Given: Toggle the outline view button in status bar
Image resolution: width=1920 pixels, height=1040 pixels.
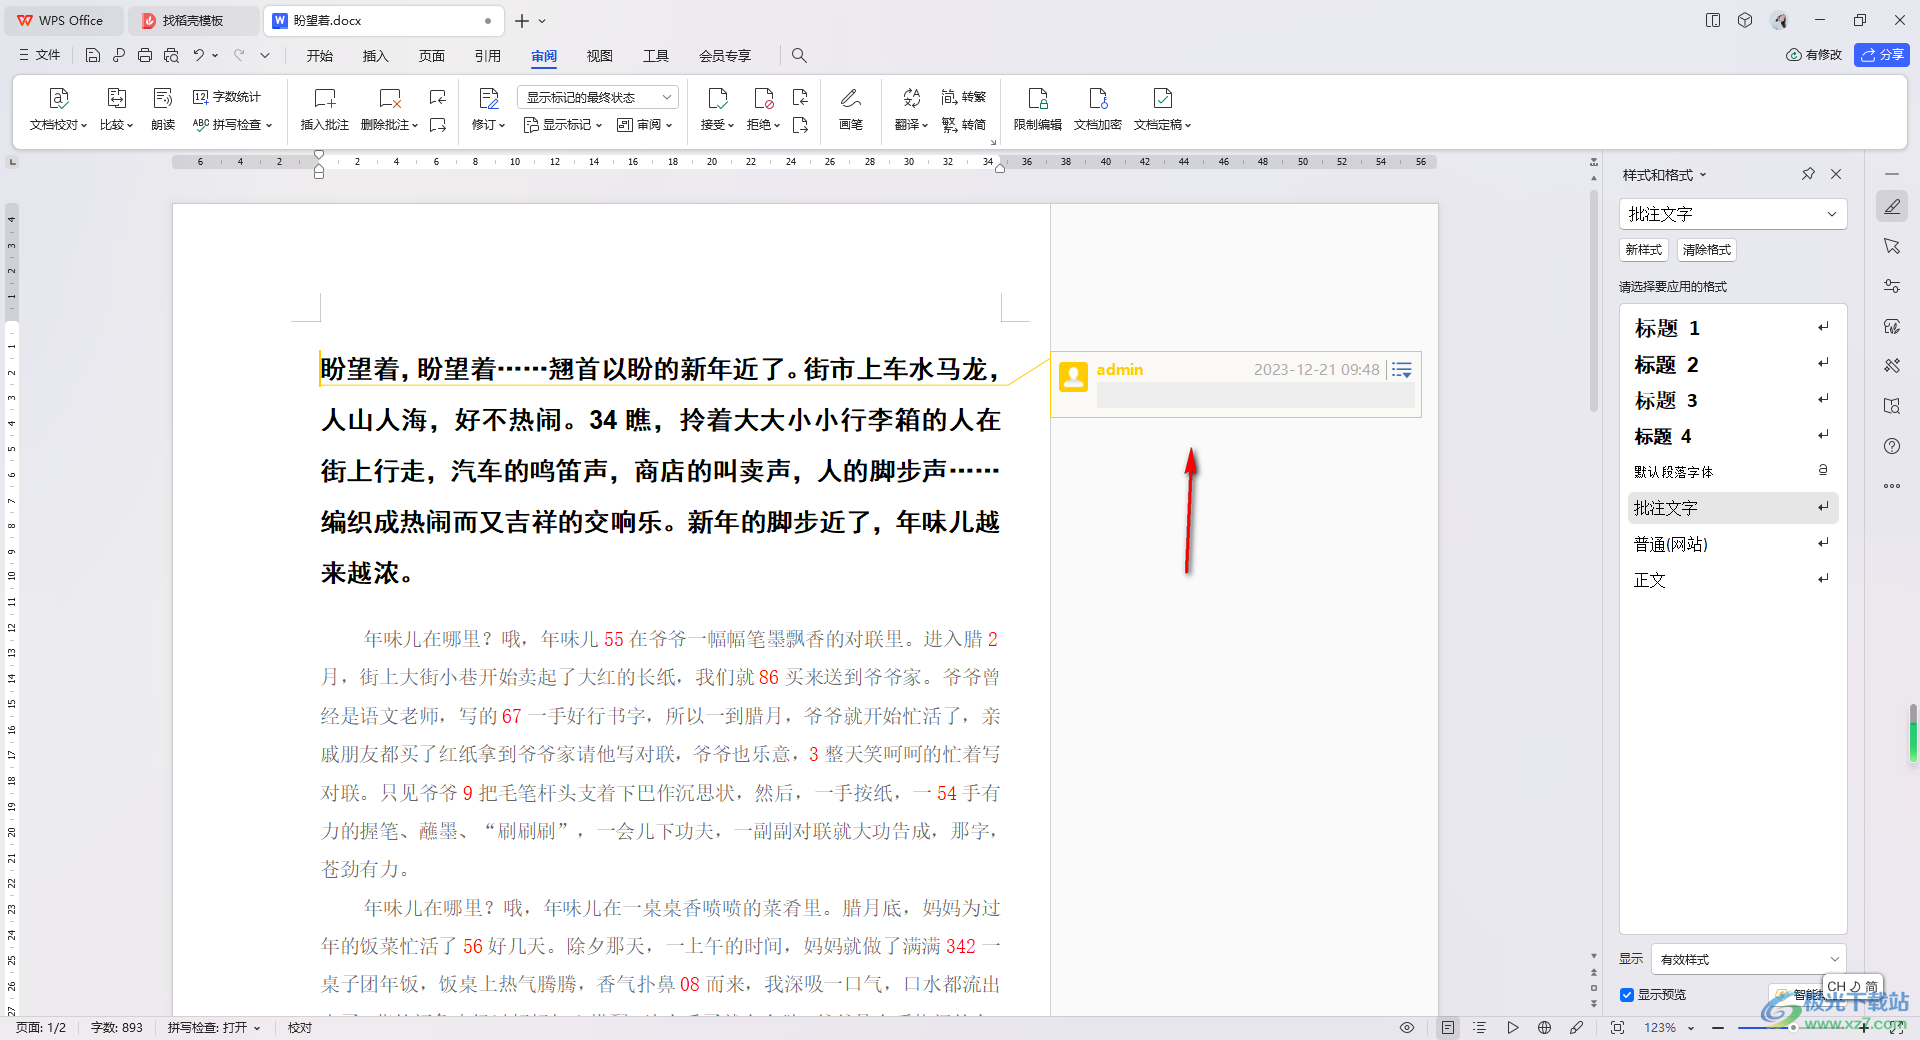Looking at the screenshot, I should click(1480, 1027).
